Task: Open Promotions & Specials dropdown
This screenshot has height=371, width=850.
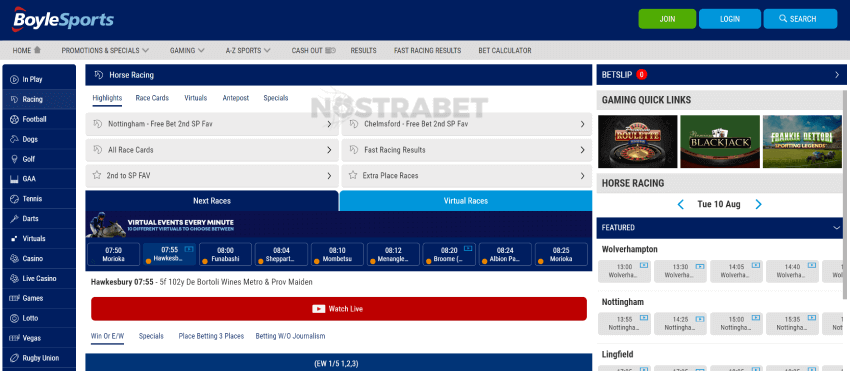Action: click(105, 50)
